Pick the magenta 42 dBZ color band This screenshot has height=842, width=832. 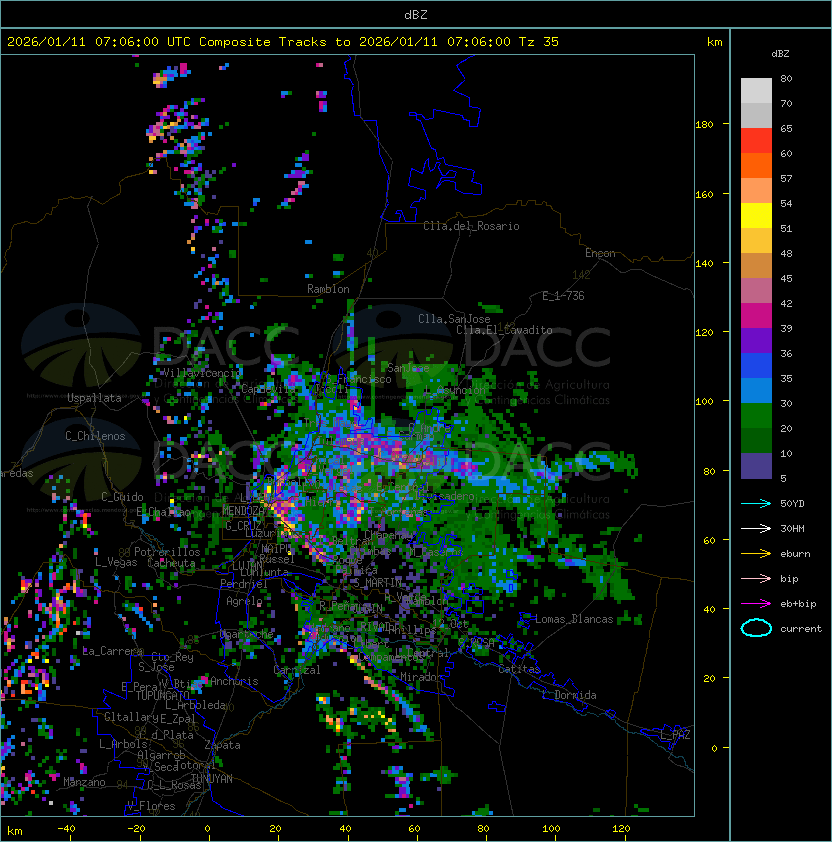756,315
